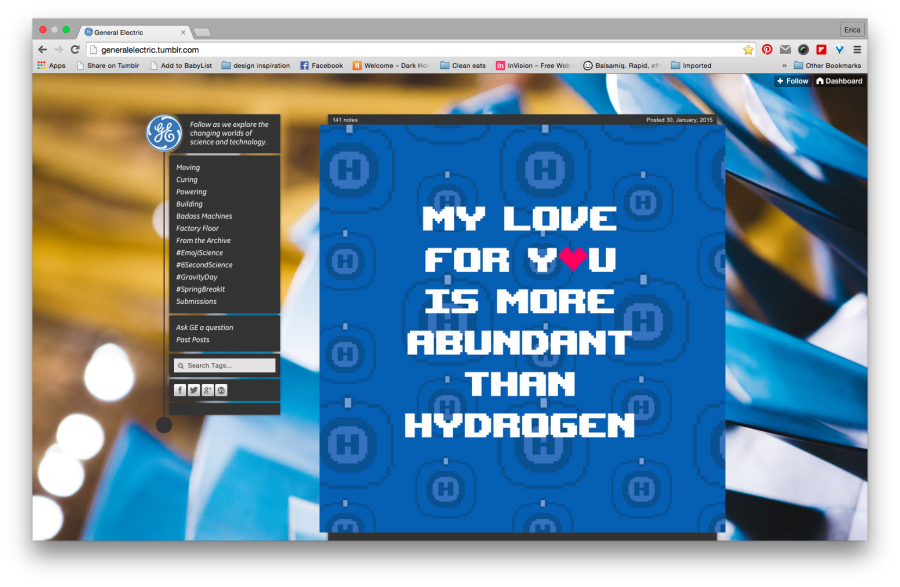The width and height of the screenshot is (900, 587).
Task: Reload the page with the refresh icon
Action: pos(75,49)
